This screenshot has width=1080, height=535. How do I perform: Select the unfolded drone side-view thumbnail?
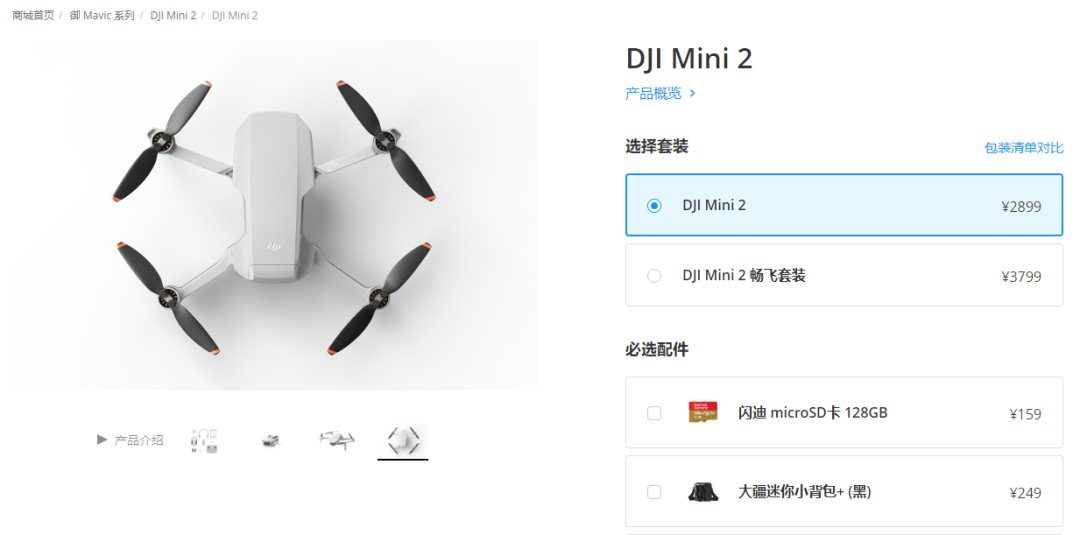(337, 440)
